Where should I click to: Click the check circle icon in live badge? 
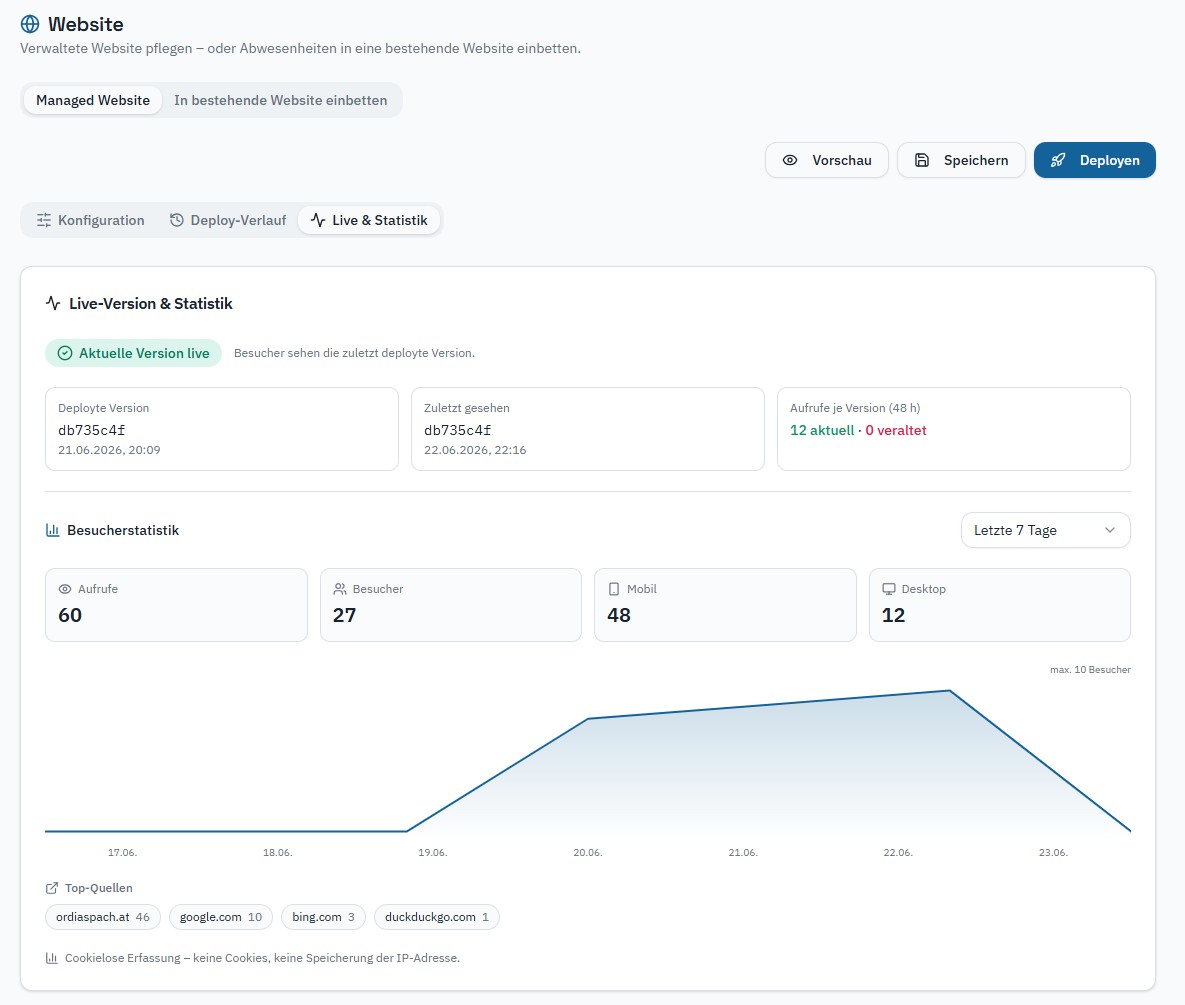(65, 353)
